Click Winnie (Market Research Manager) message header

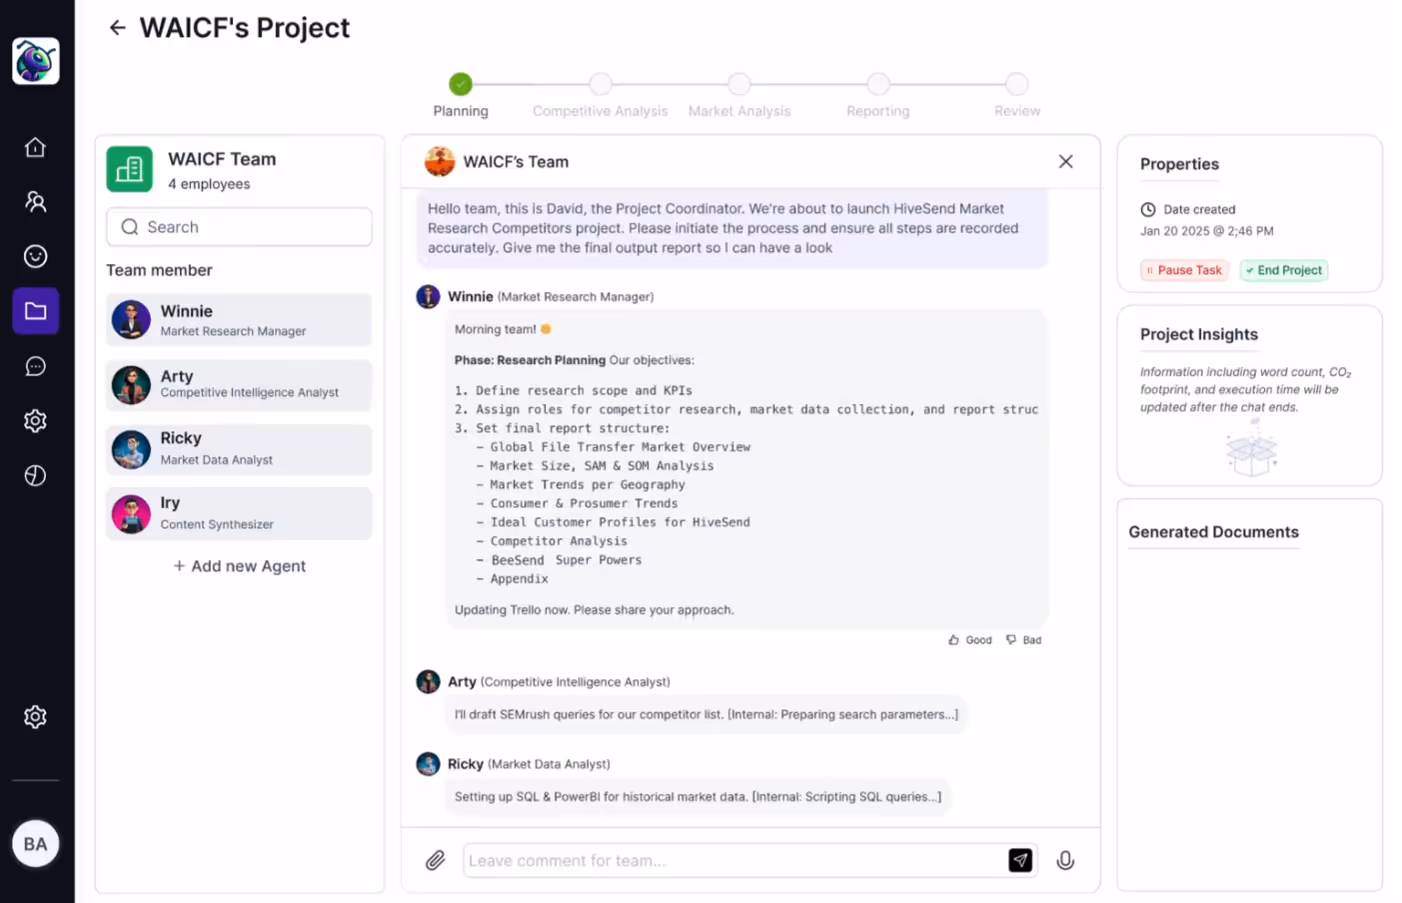pos(551,297)
